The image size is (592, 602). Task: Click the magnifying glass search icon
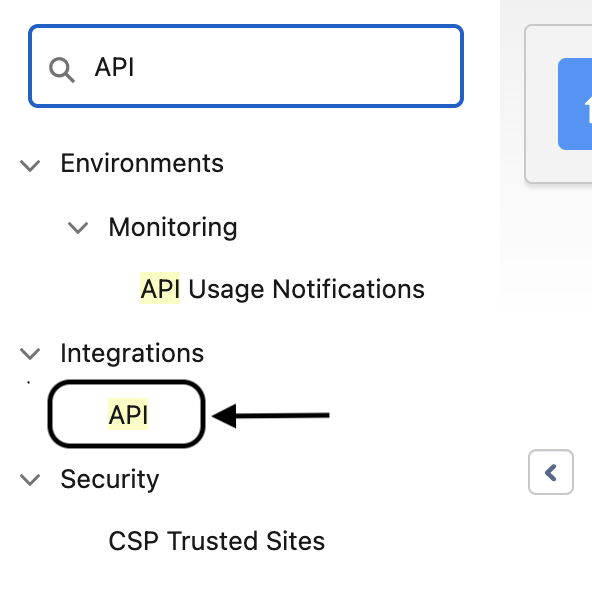coord(62,70)
